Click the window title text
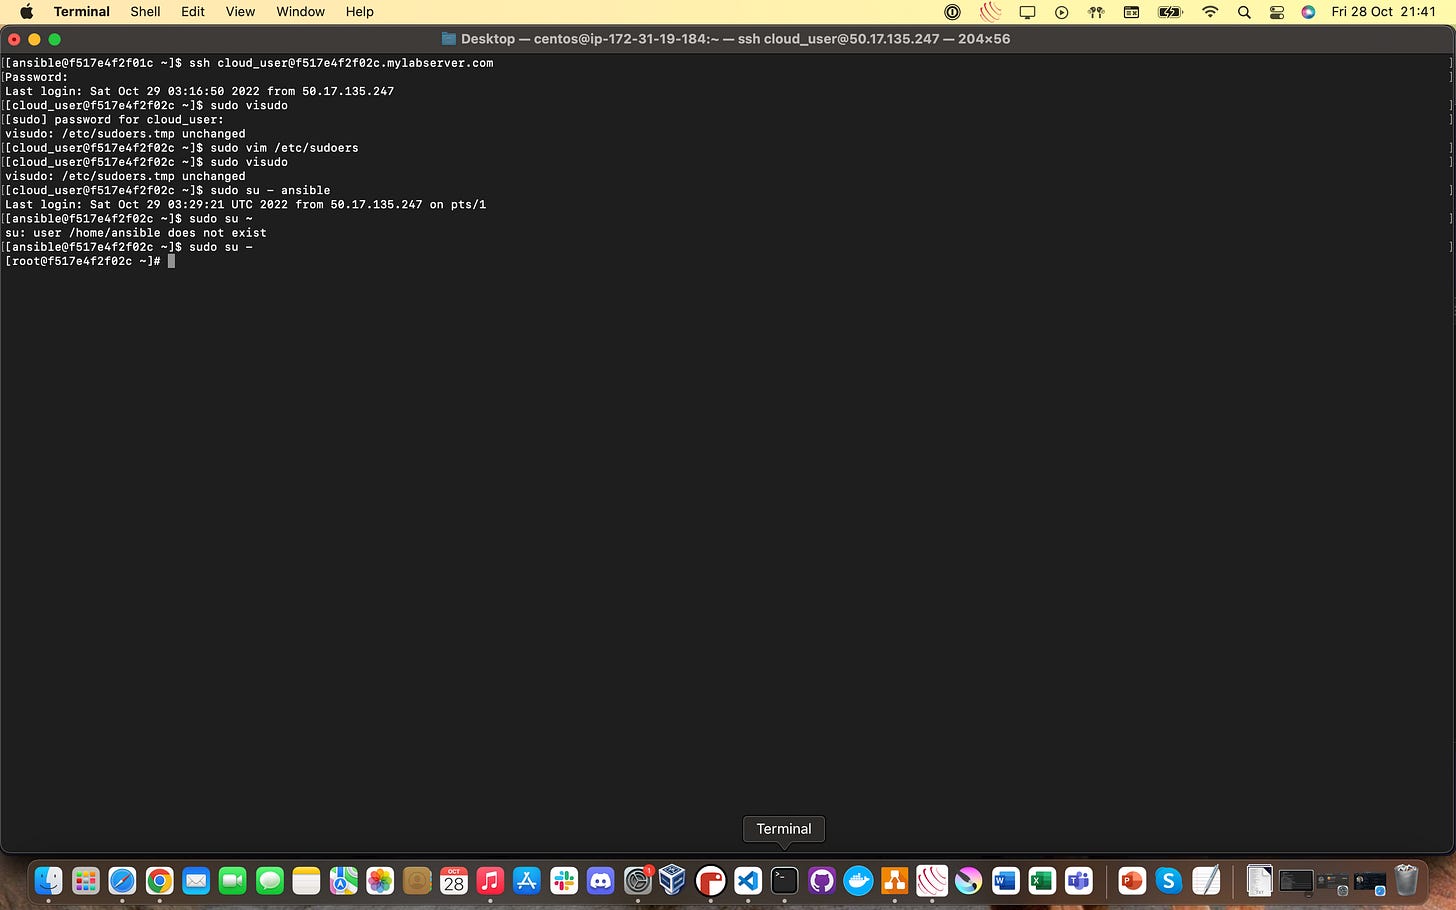Image resolution: width=1456 pixels, height=910 pixels. point(735,39)
